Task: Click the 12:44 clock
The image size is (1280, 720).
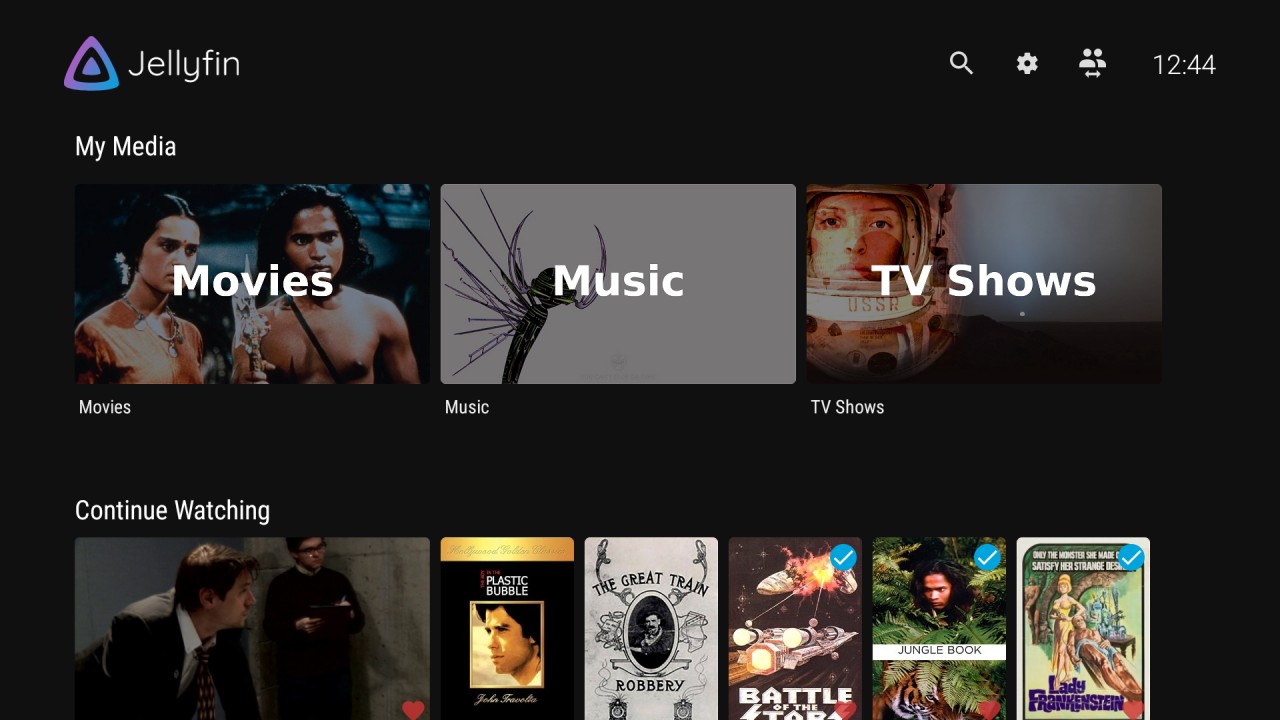Action: pos(1184,65)
